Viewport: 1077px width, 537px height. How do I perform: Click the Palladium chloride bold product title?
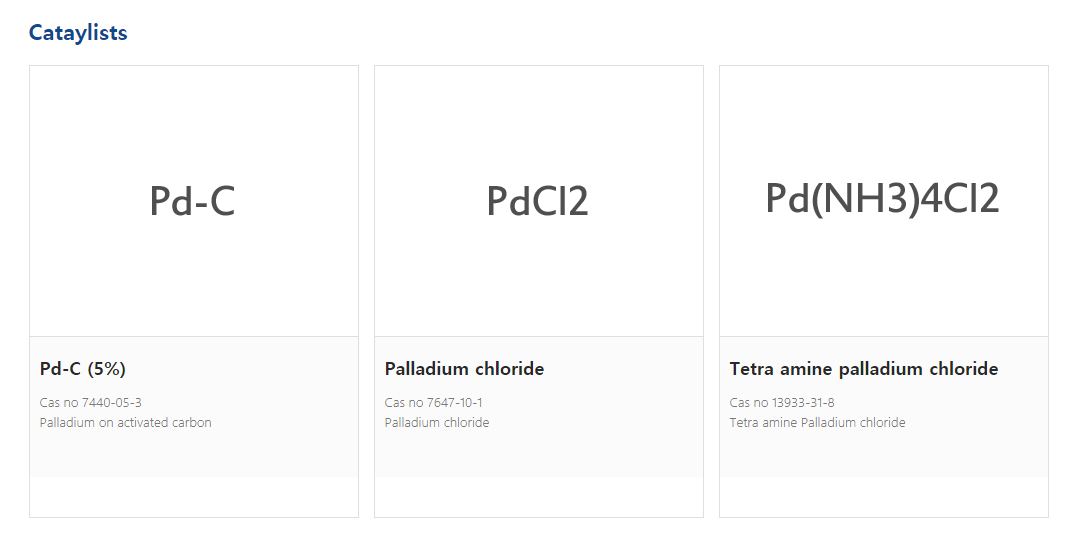(x=464, y=369)
